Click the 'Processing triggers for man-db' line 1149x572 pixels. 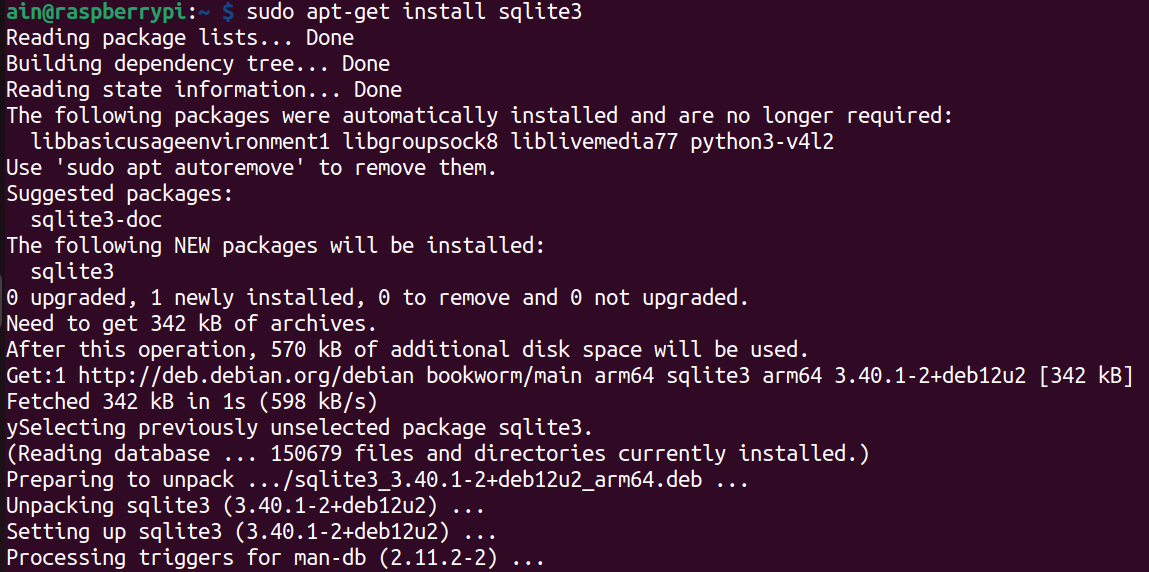coord(276,558)
